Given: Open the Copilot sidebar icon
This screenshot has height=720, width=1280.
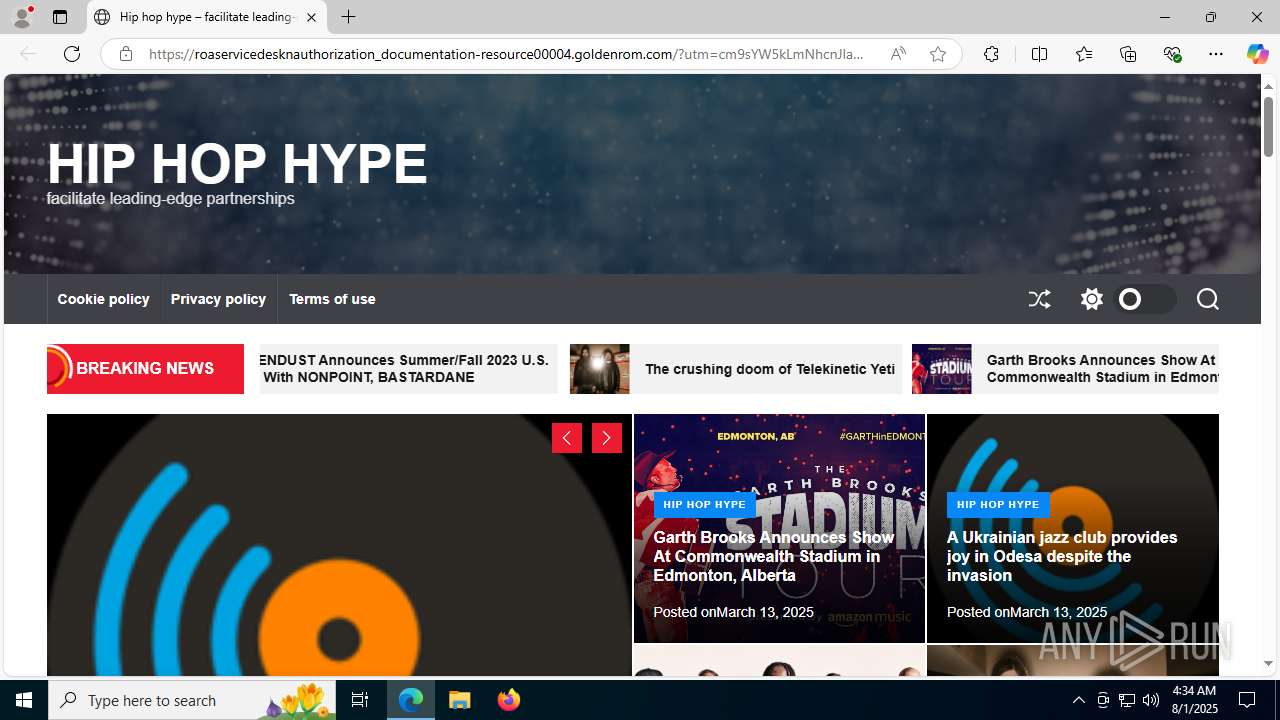Looking at the screenshot, I should pos(1258,54).
